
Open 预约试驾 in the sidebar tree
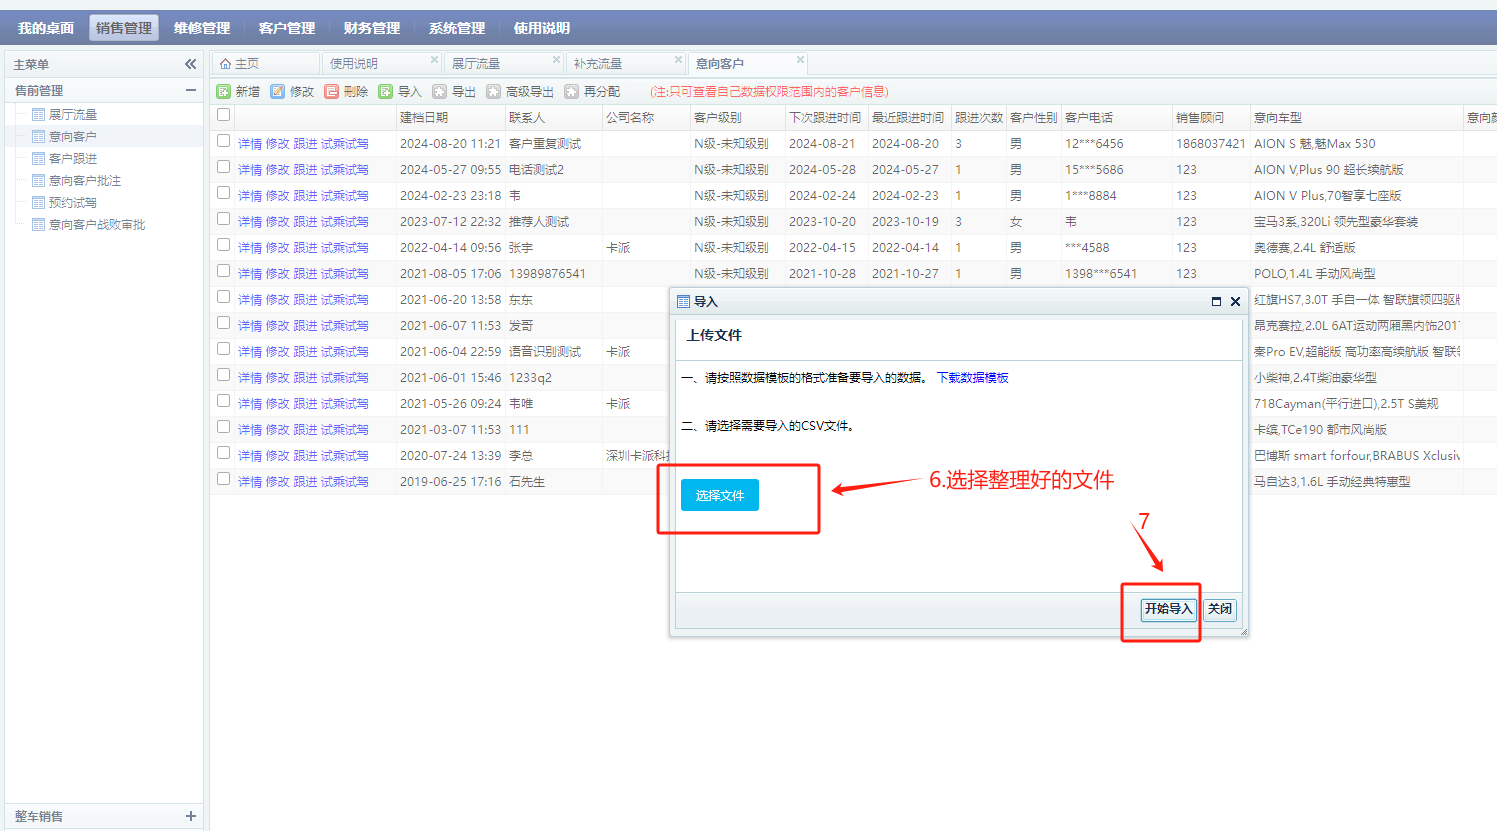coord(73,202)
